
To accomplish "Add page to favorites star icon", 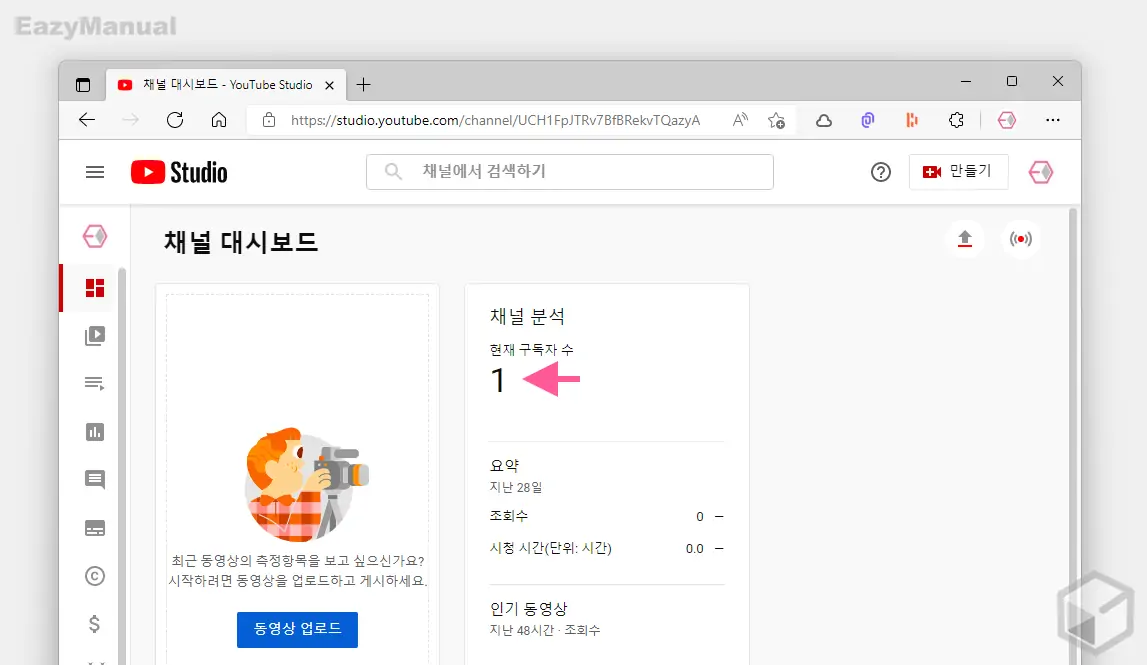I will click(x=777, y=120).
